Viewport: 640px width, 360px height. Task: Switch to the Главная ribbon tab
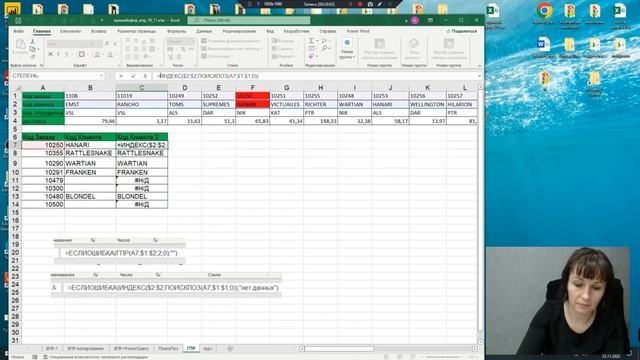(x=42, y=31)
